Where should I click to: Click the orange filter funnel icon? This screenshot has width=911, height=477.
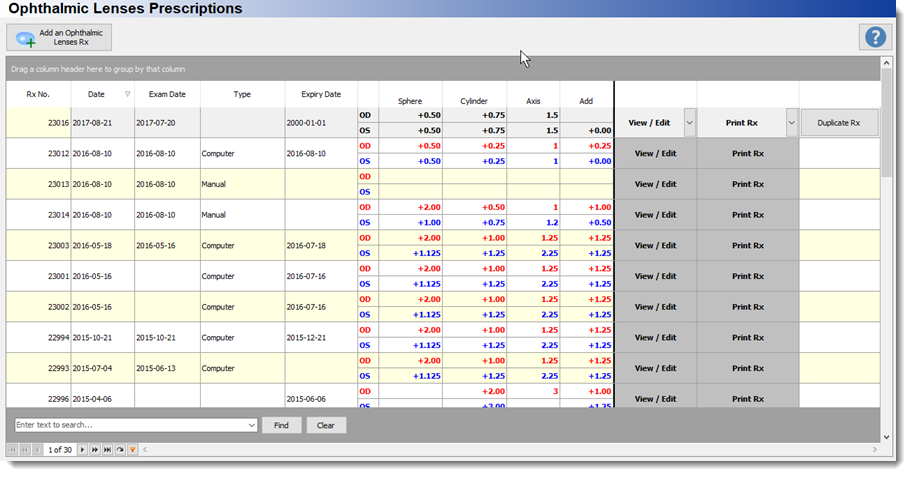tap(132, 450)
